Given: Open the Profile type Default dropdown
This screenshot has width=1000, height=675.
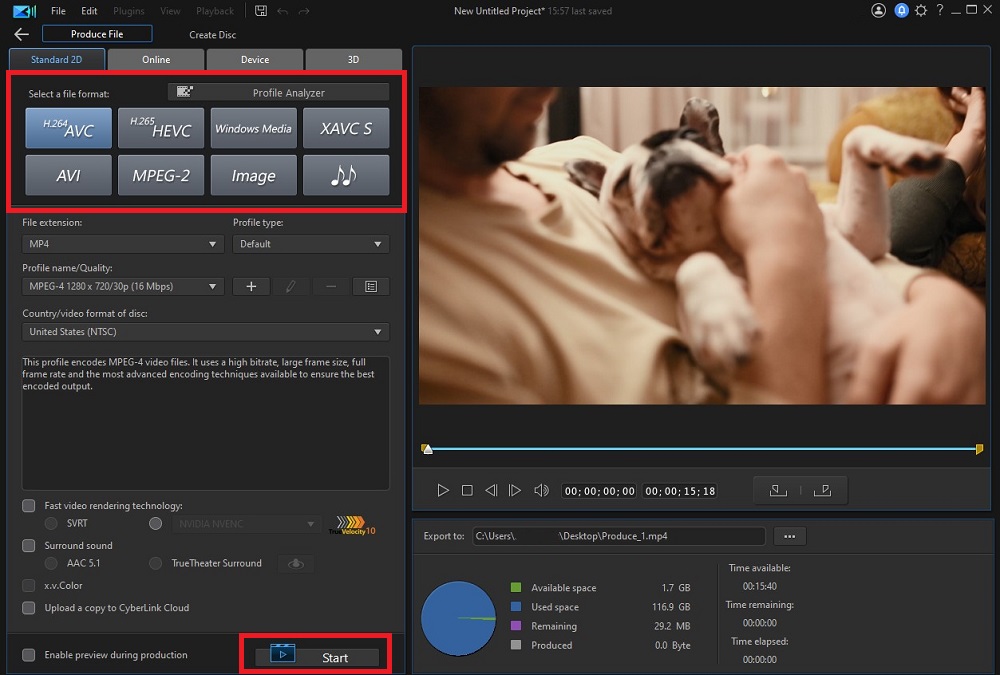Looking at the screenshot, I should coord(310,243).
